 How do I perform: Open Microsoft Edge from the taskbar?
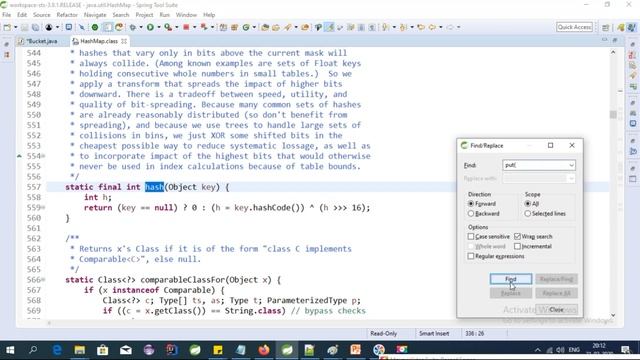[57, 350]
